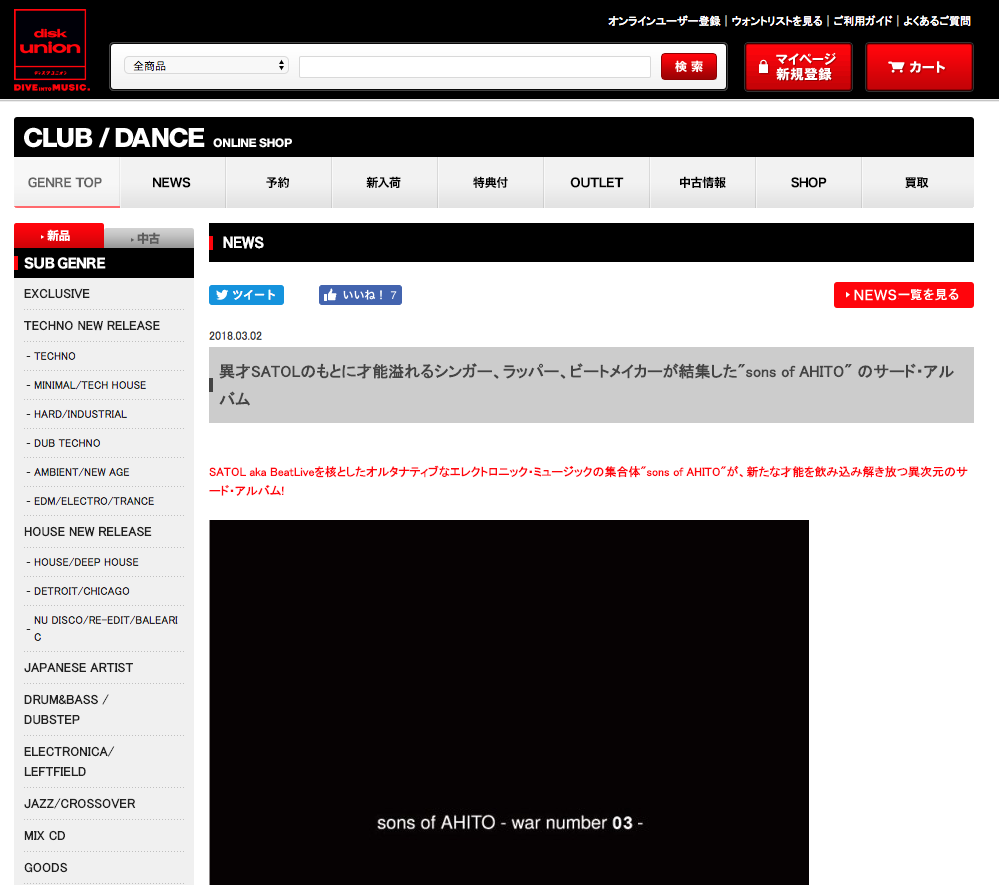Select the 特典付 navigation tab
999x885 pixels.
490,183
